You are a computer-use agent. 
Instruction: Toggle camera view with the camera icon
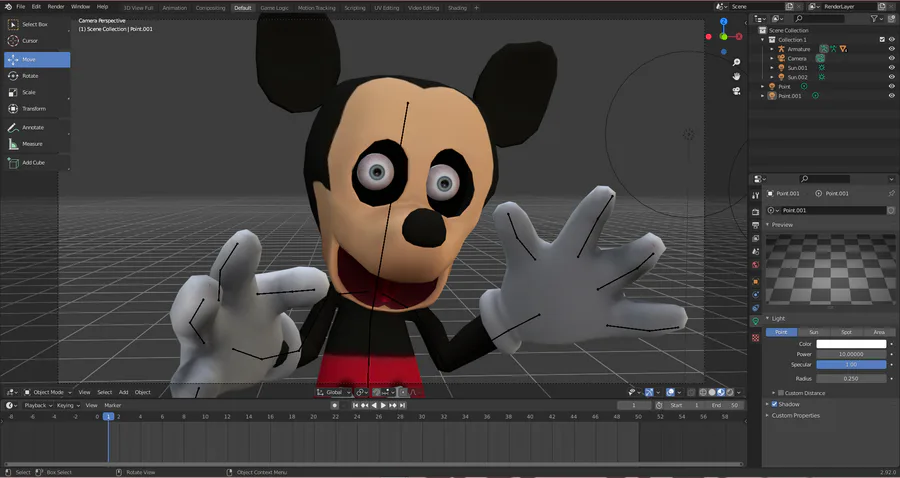[x=736, y=91]
